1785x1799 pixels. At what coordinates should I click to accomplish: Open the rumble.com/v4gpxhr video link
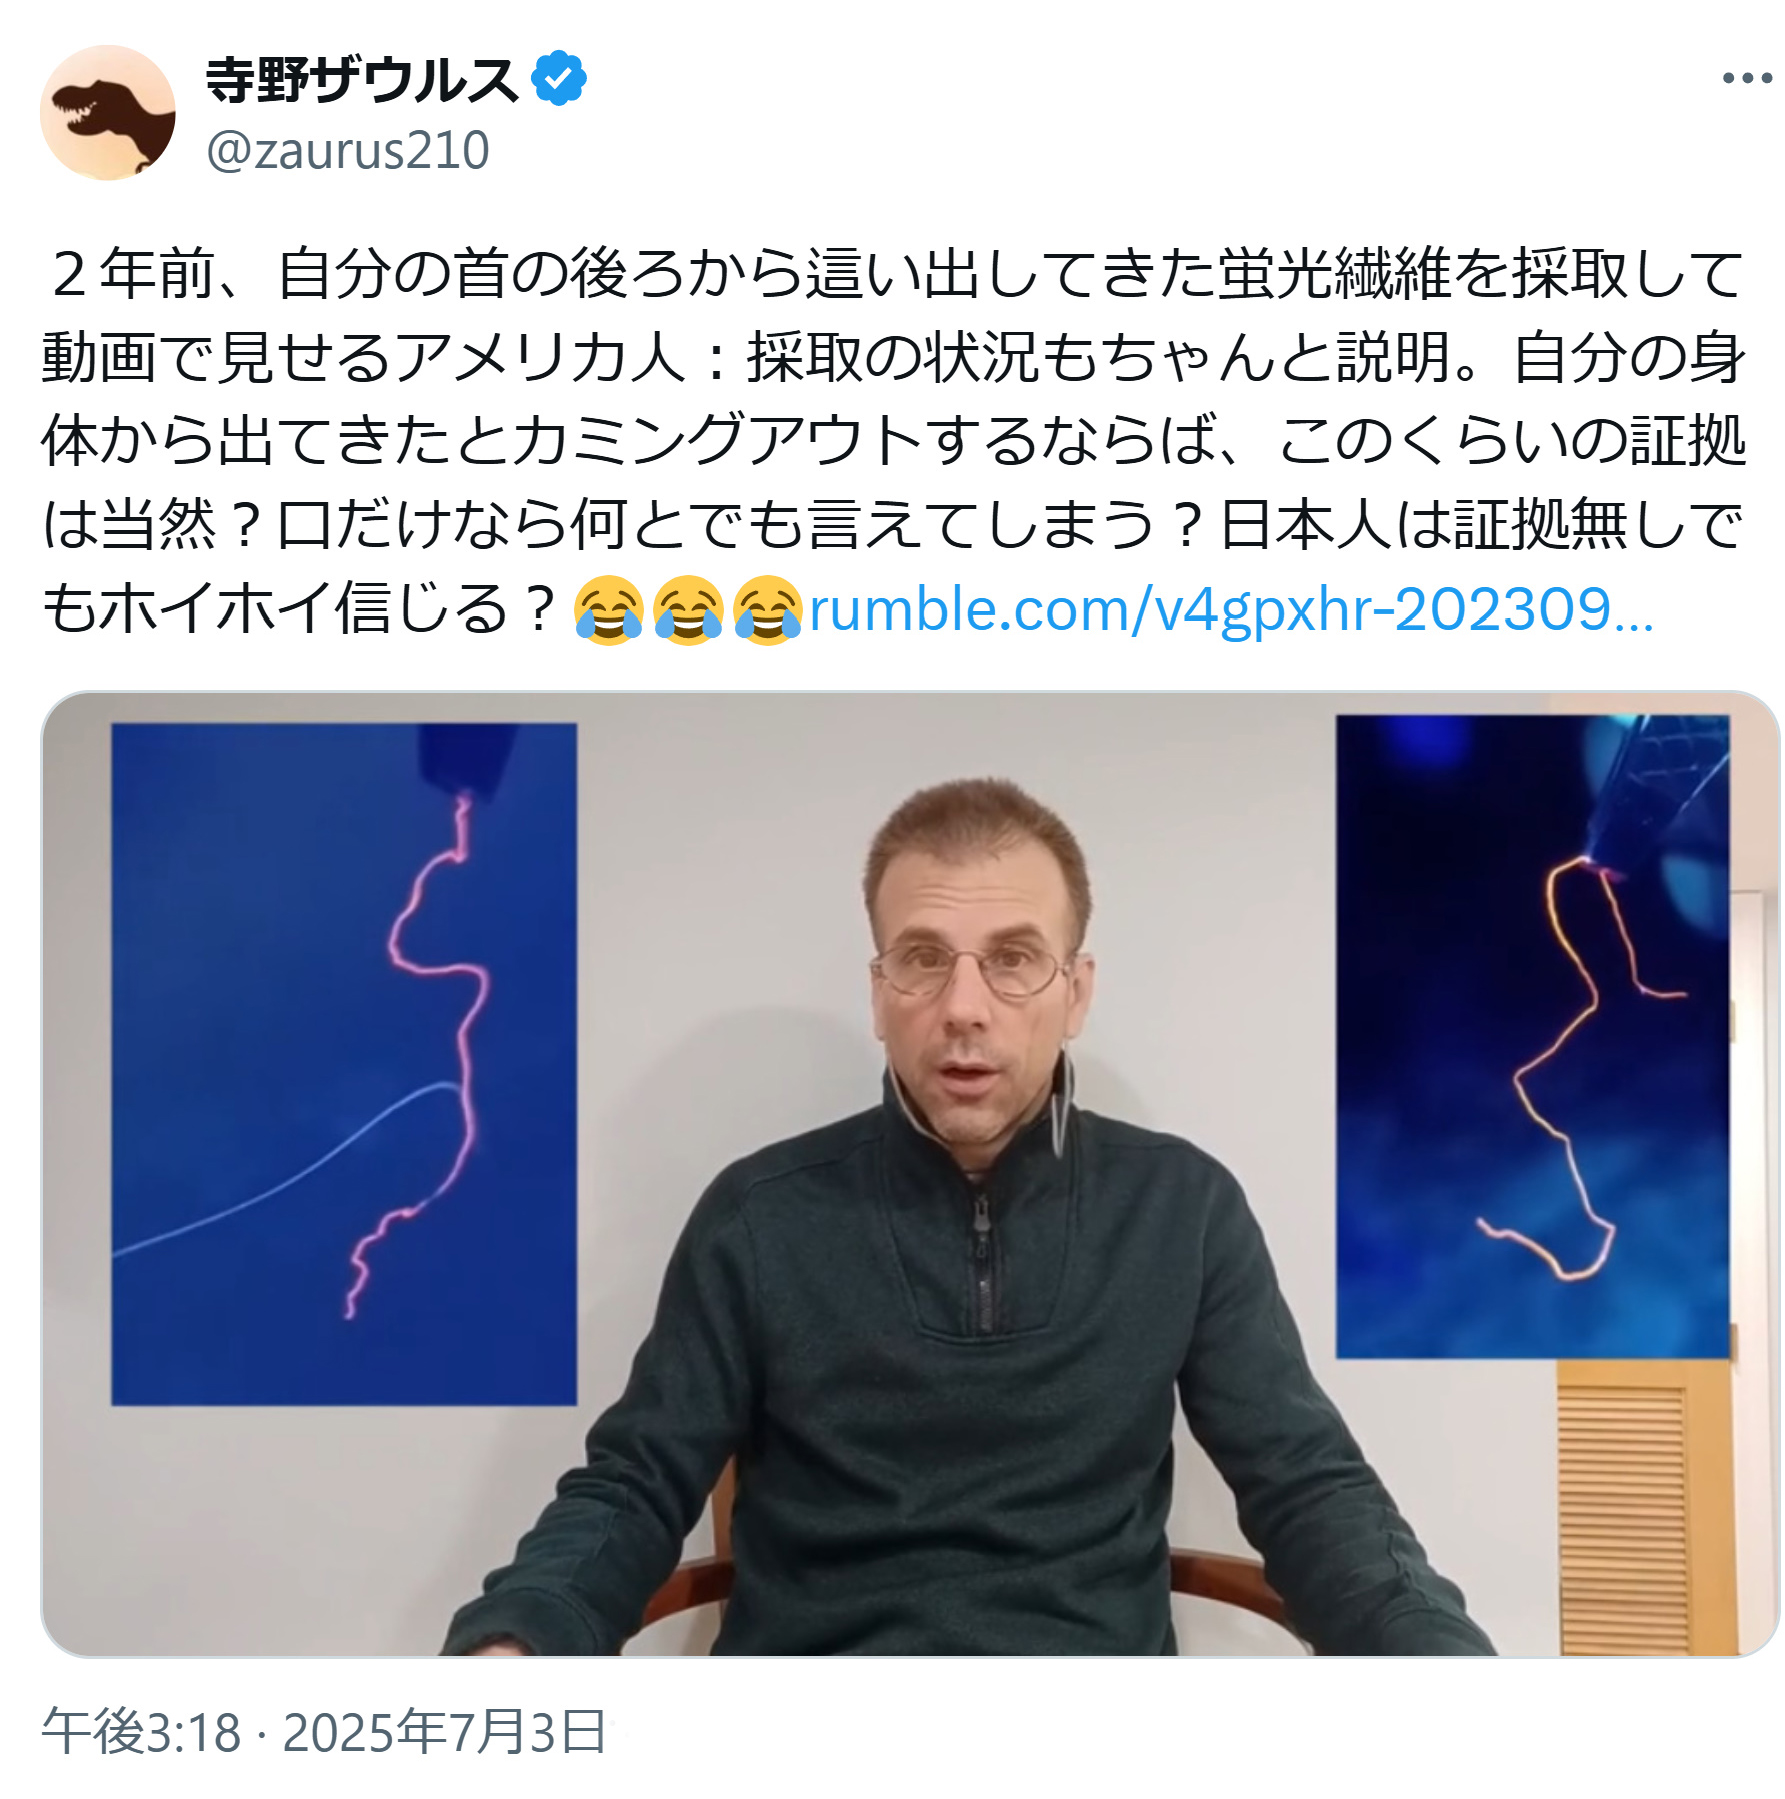pyautogui.click(x=1230, y=609)
